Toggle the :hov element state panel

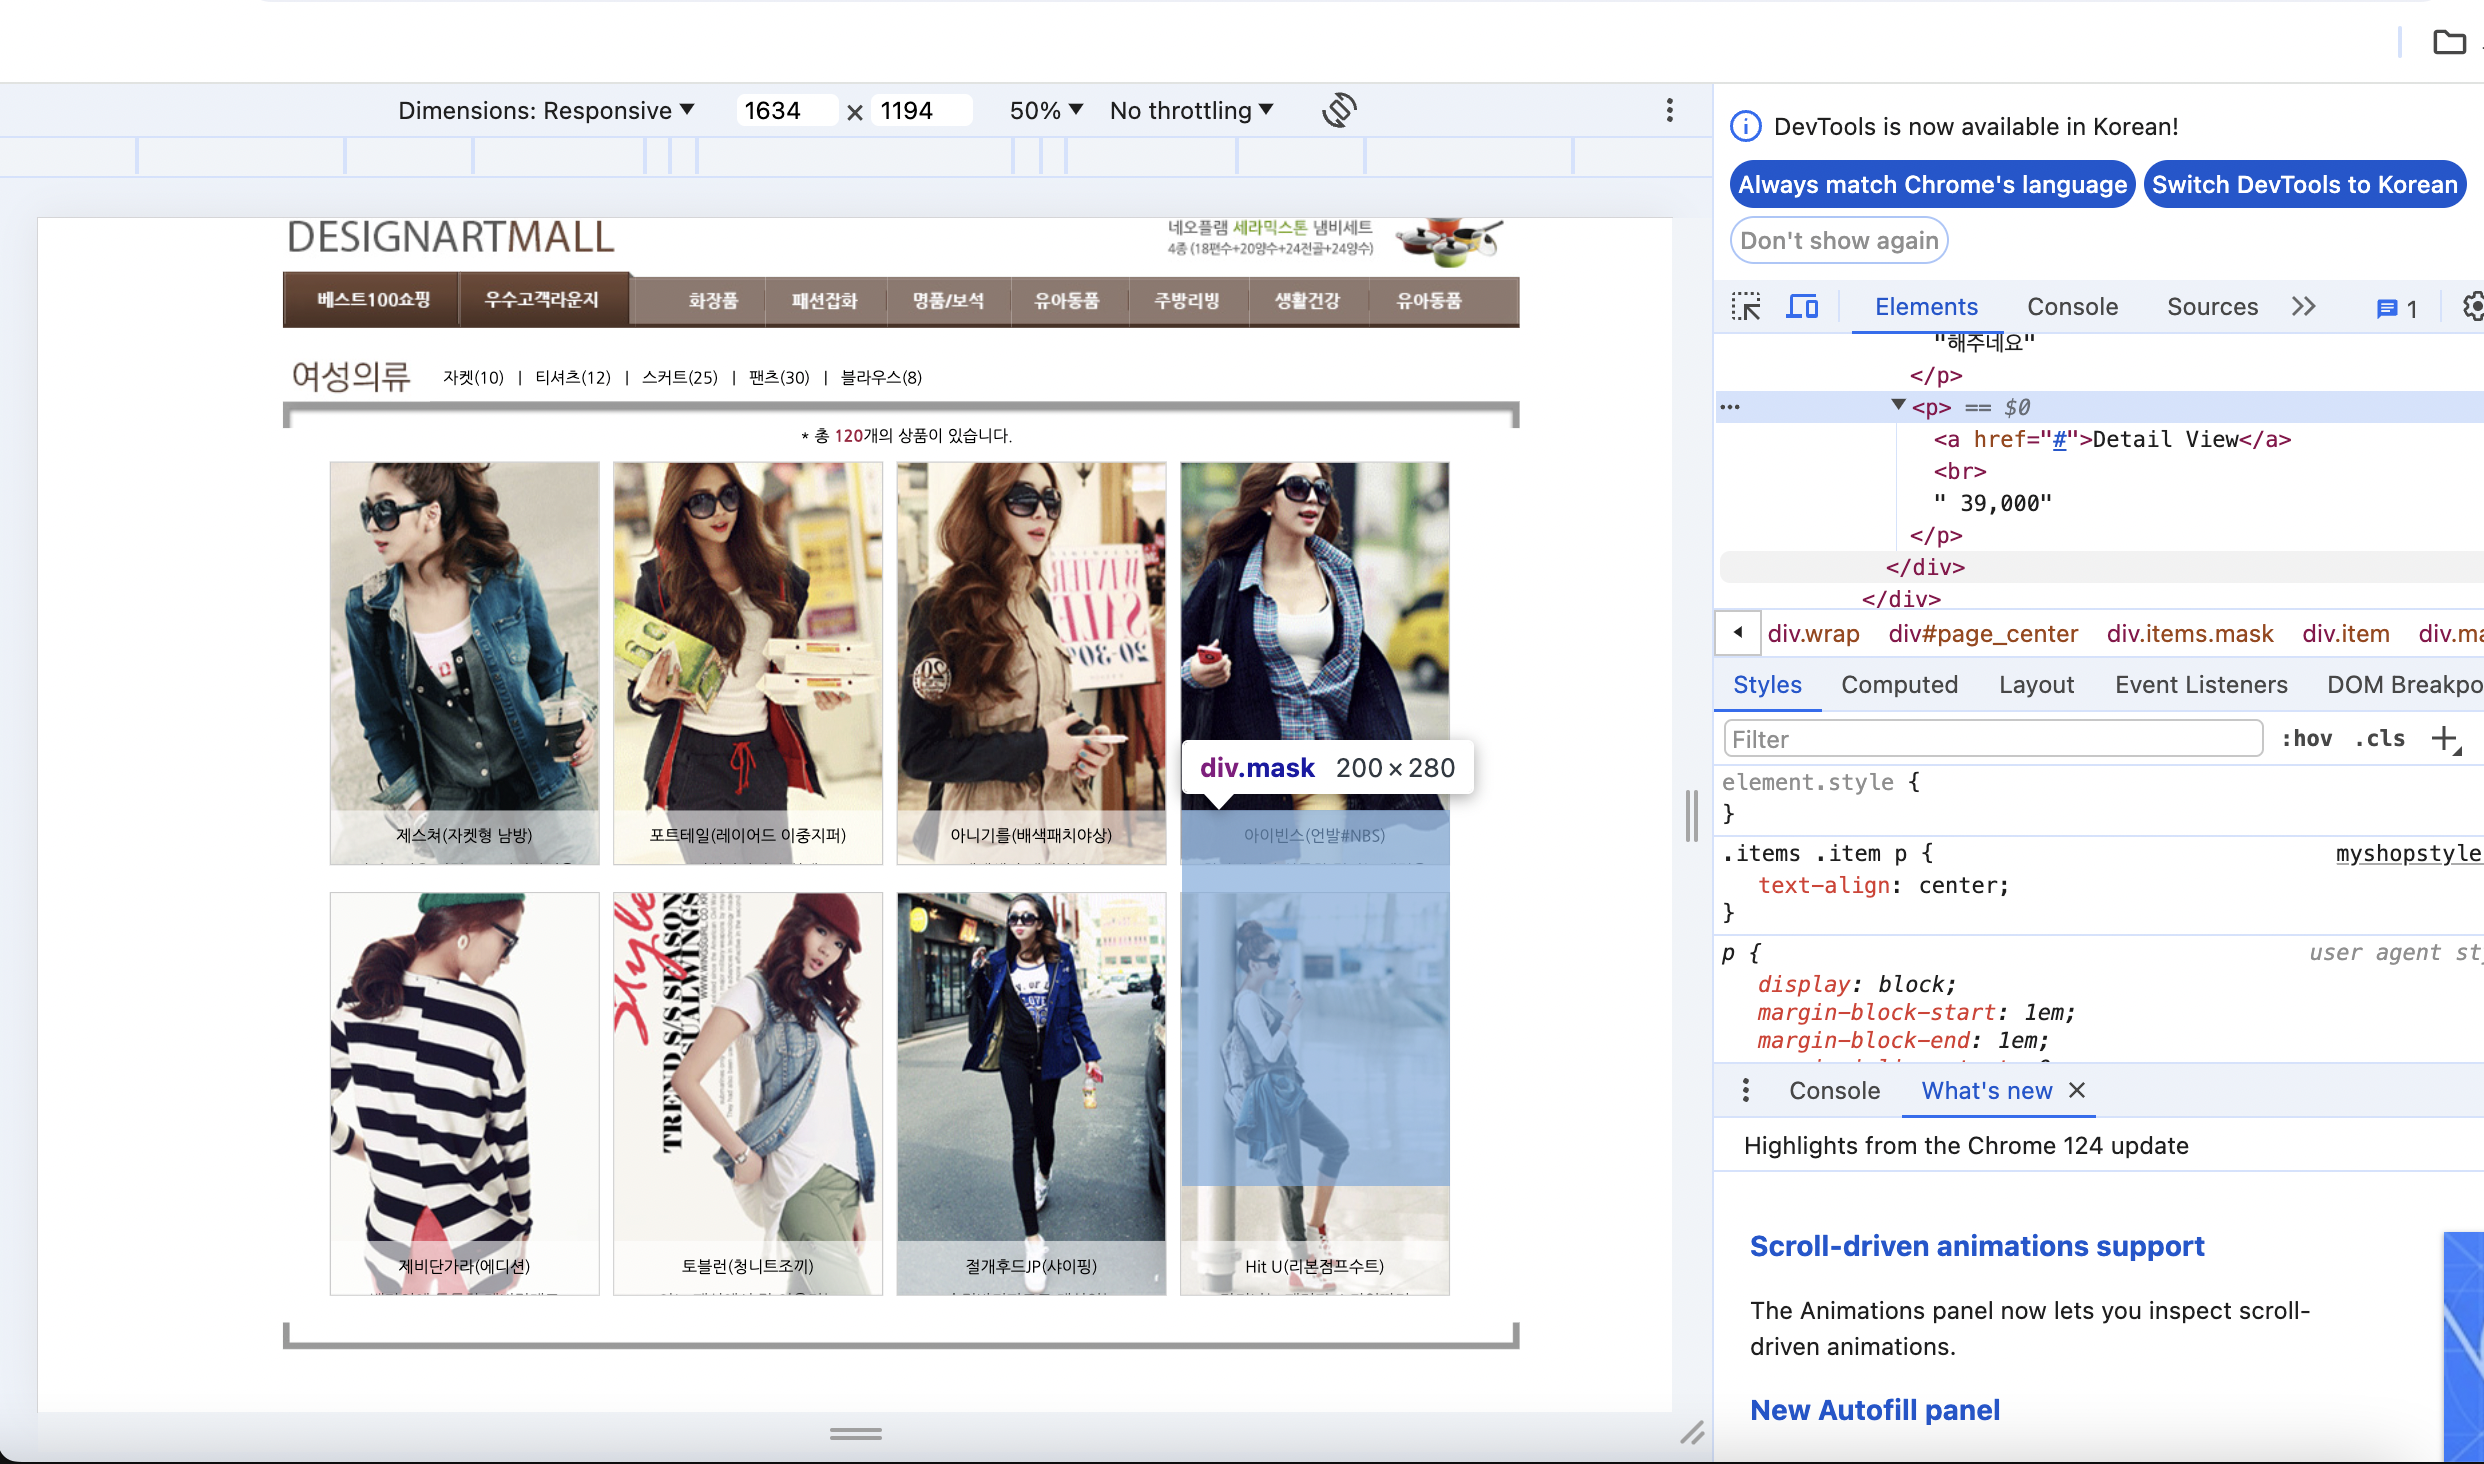(2306, 739)
